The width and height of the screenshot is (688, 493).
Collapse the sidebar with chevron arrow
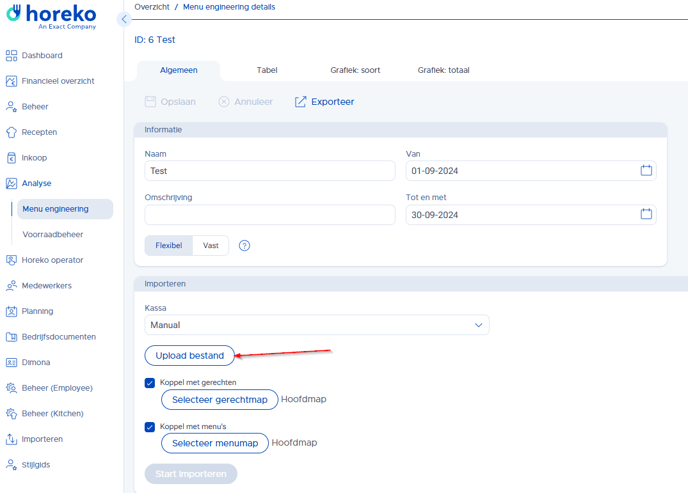(x=124, y=19)
